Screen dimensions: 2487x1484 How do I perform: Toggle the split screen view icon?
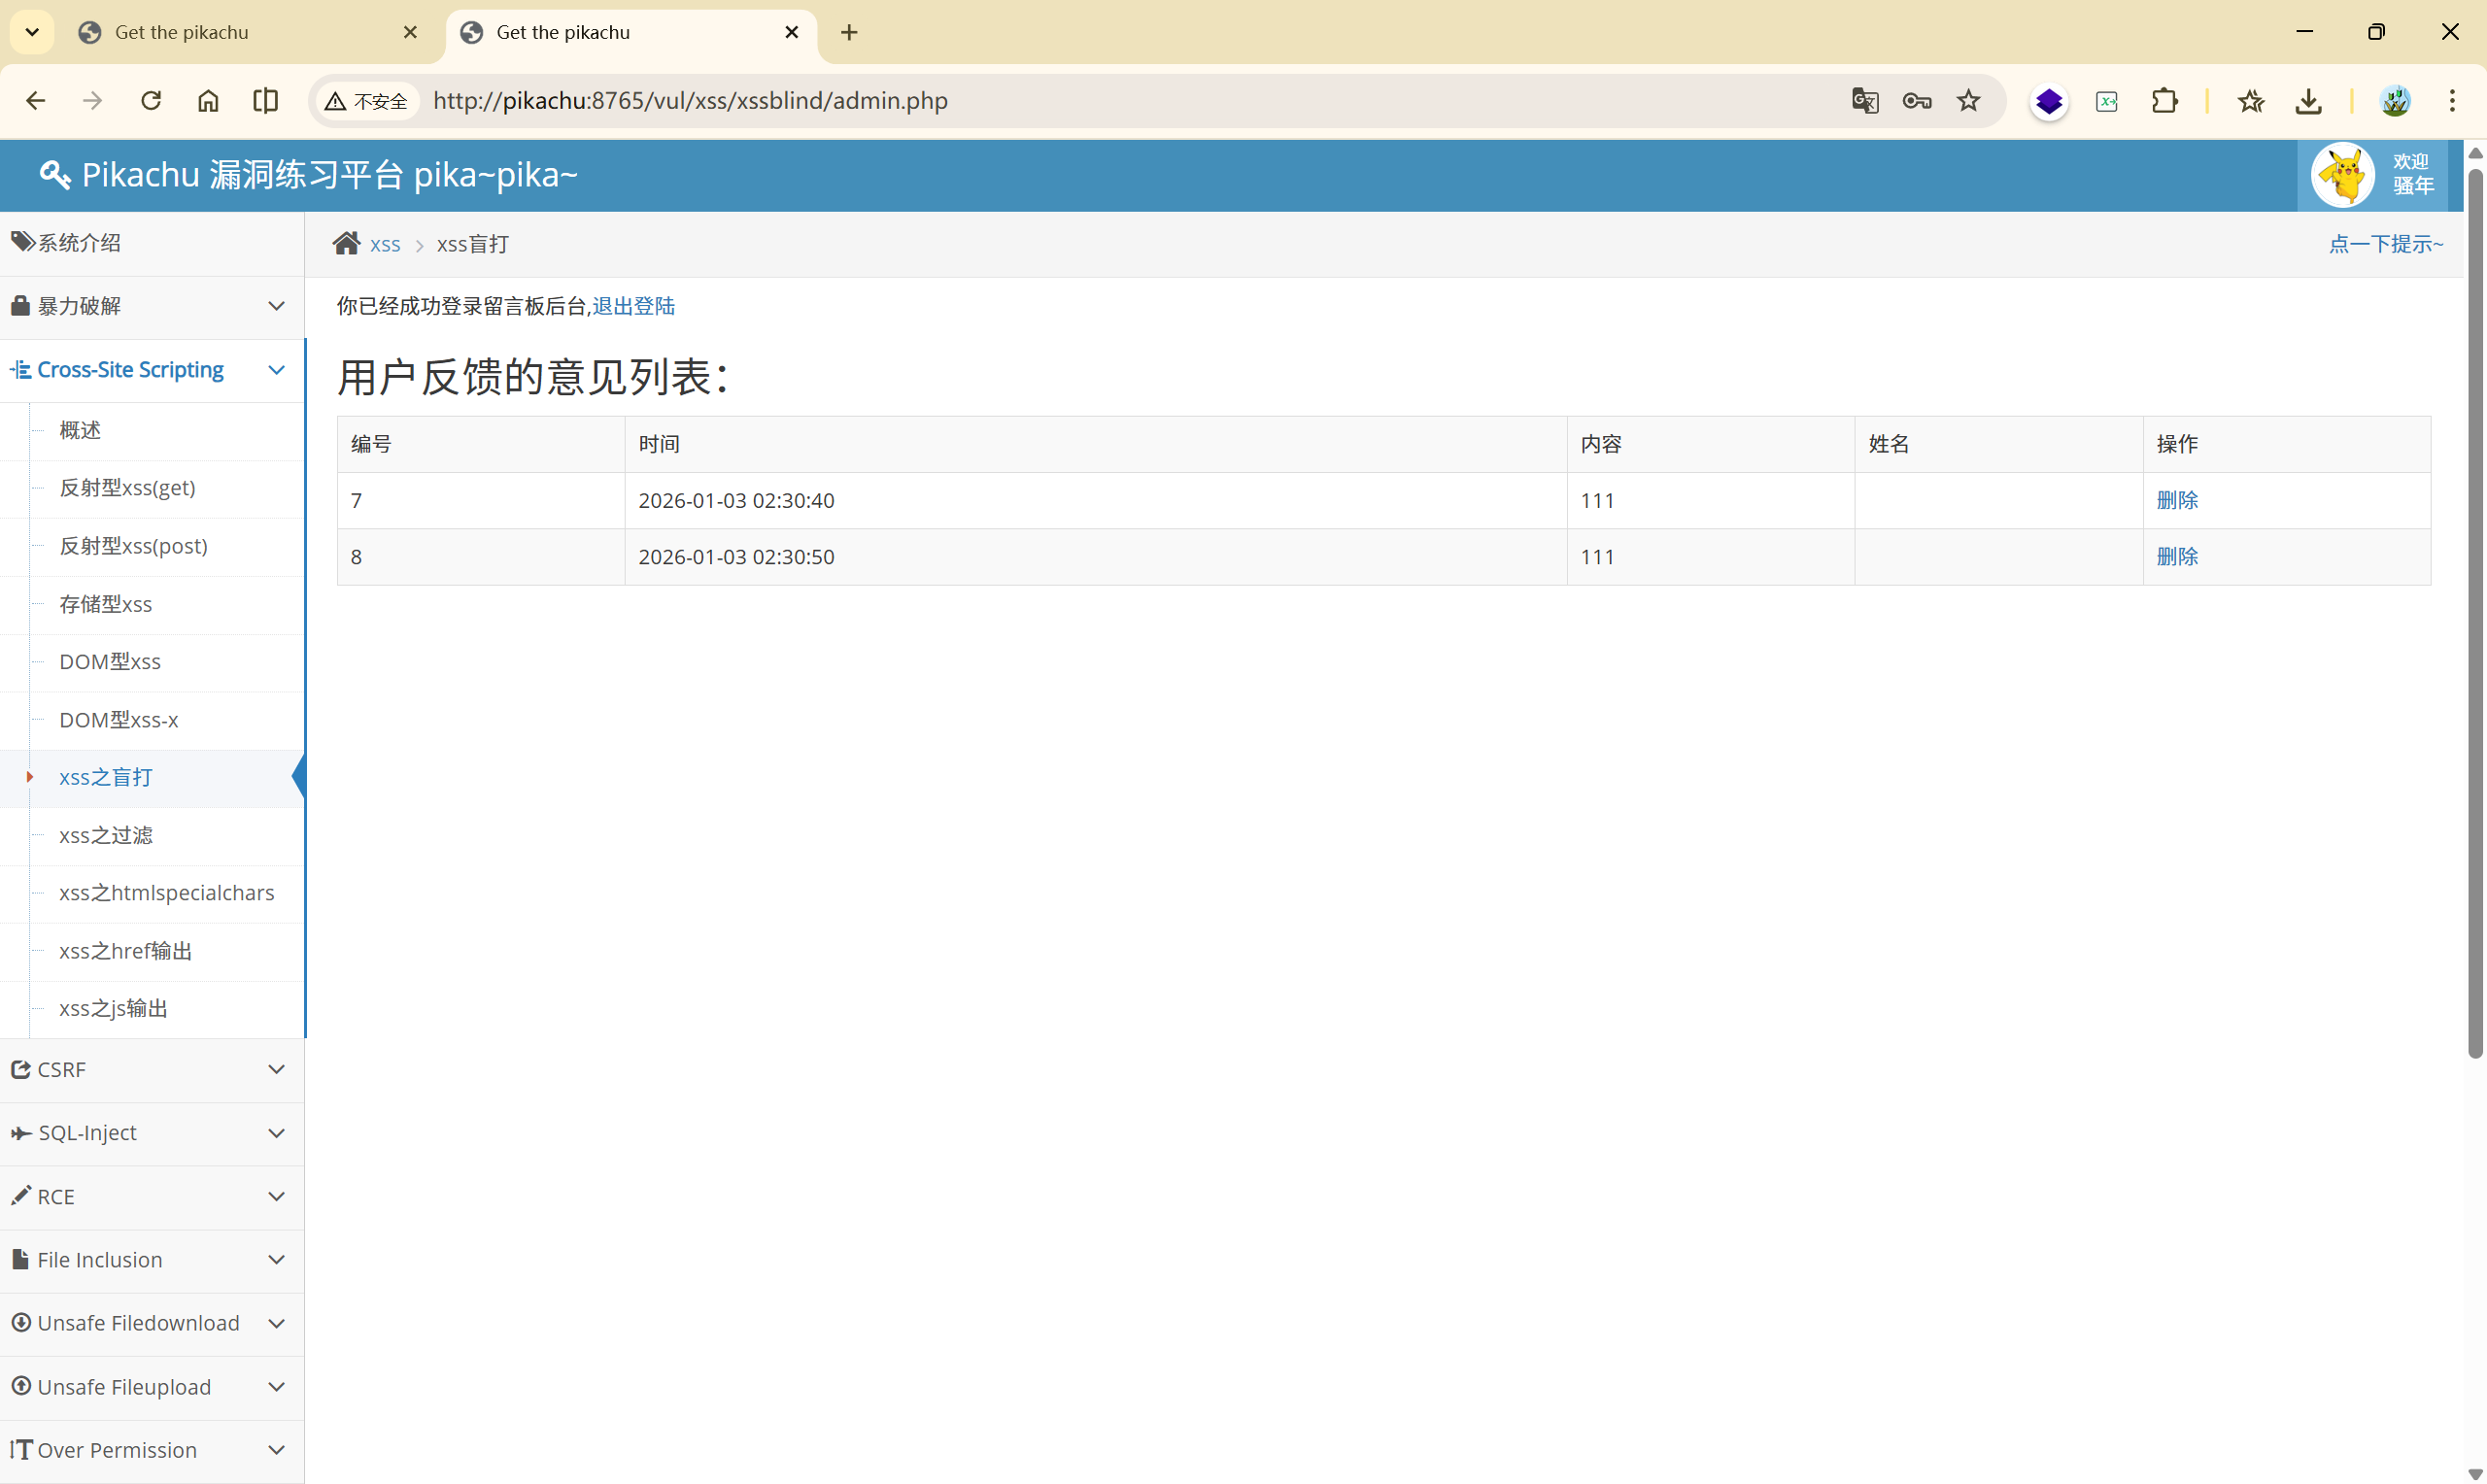(265, 101)
